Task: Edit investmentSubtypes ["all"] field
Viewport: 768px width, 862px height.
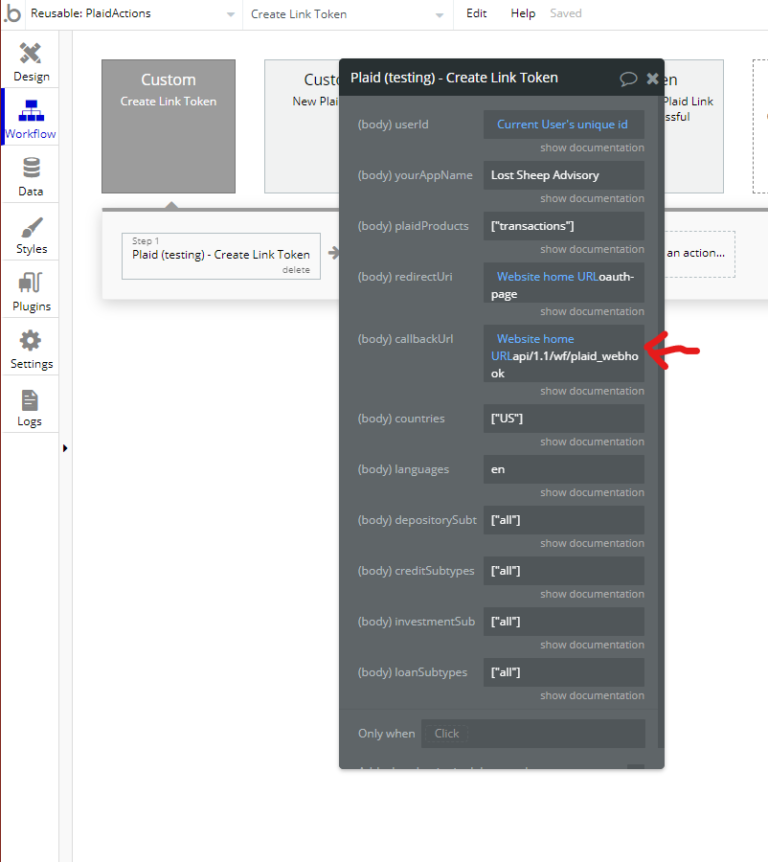Action: 563,622
